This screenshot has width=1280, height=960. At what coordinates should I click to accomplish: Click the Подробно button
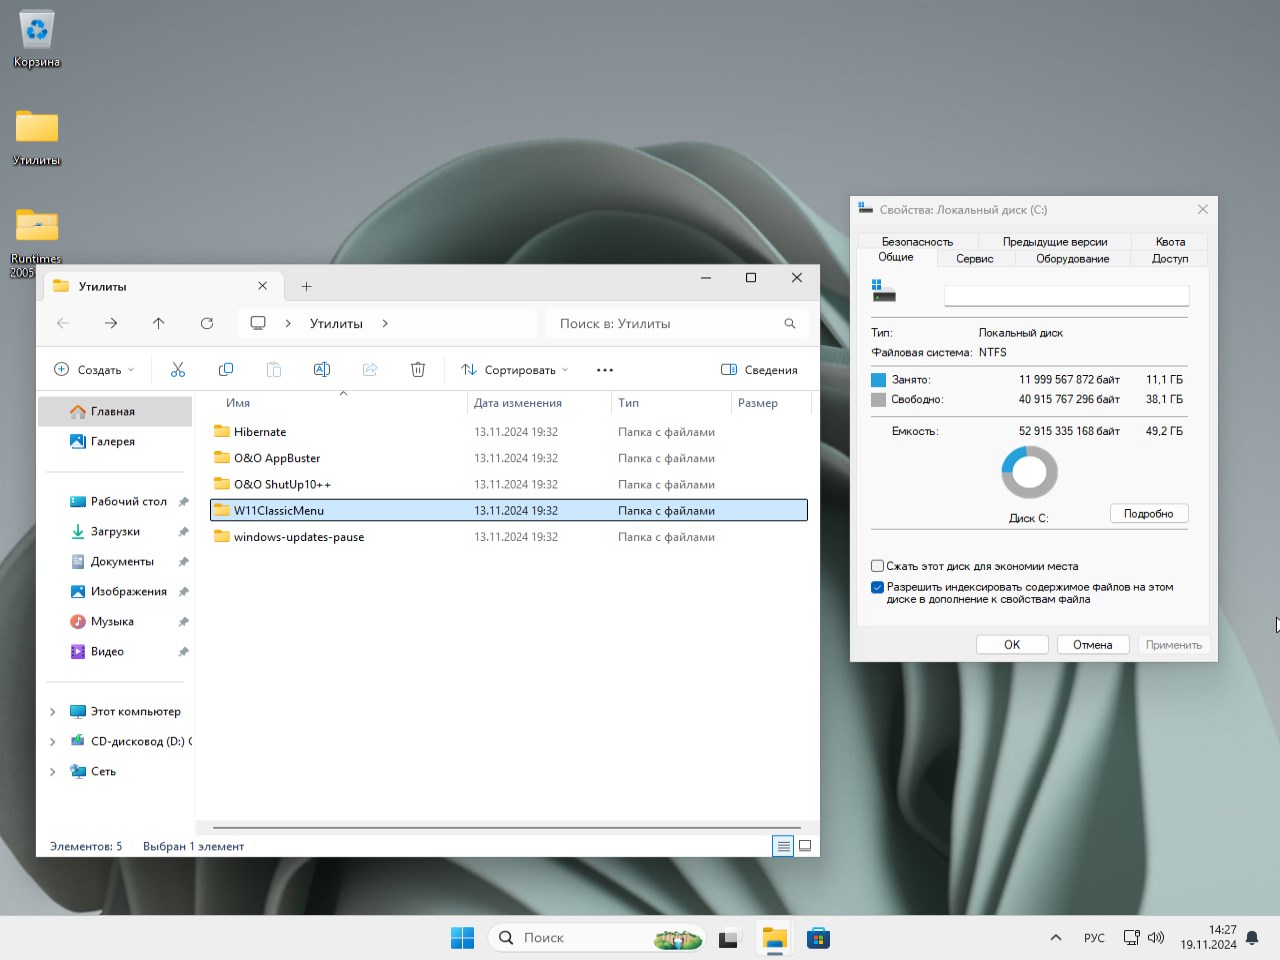pyautogui.click(x=1148, y=514)
